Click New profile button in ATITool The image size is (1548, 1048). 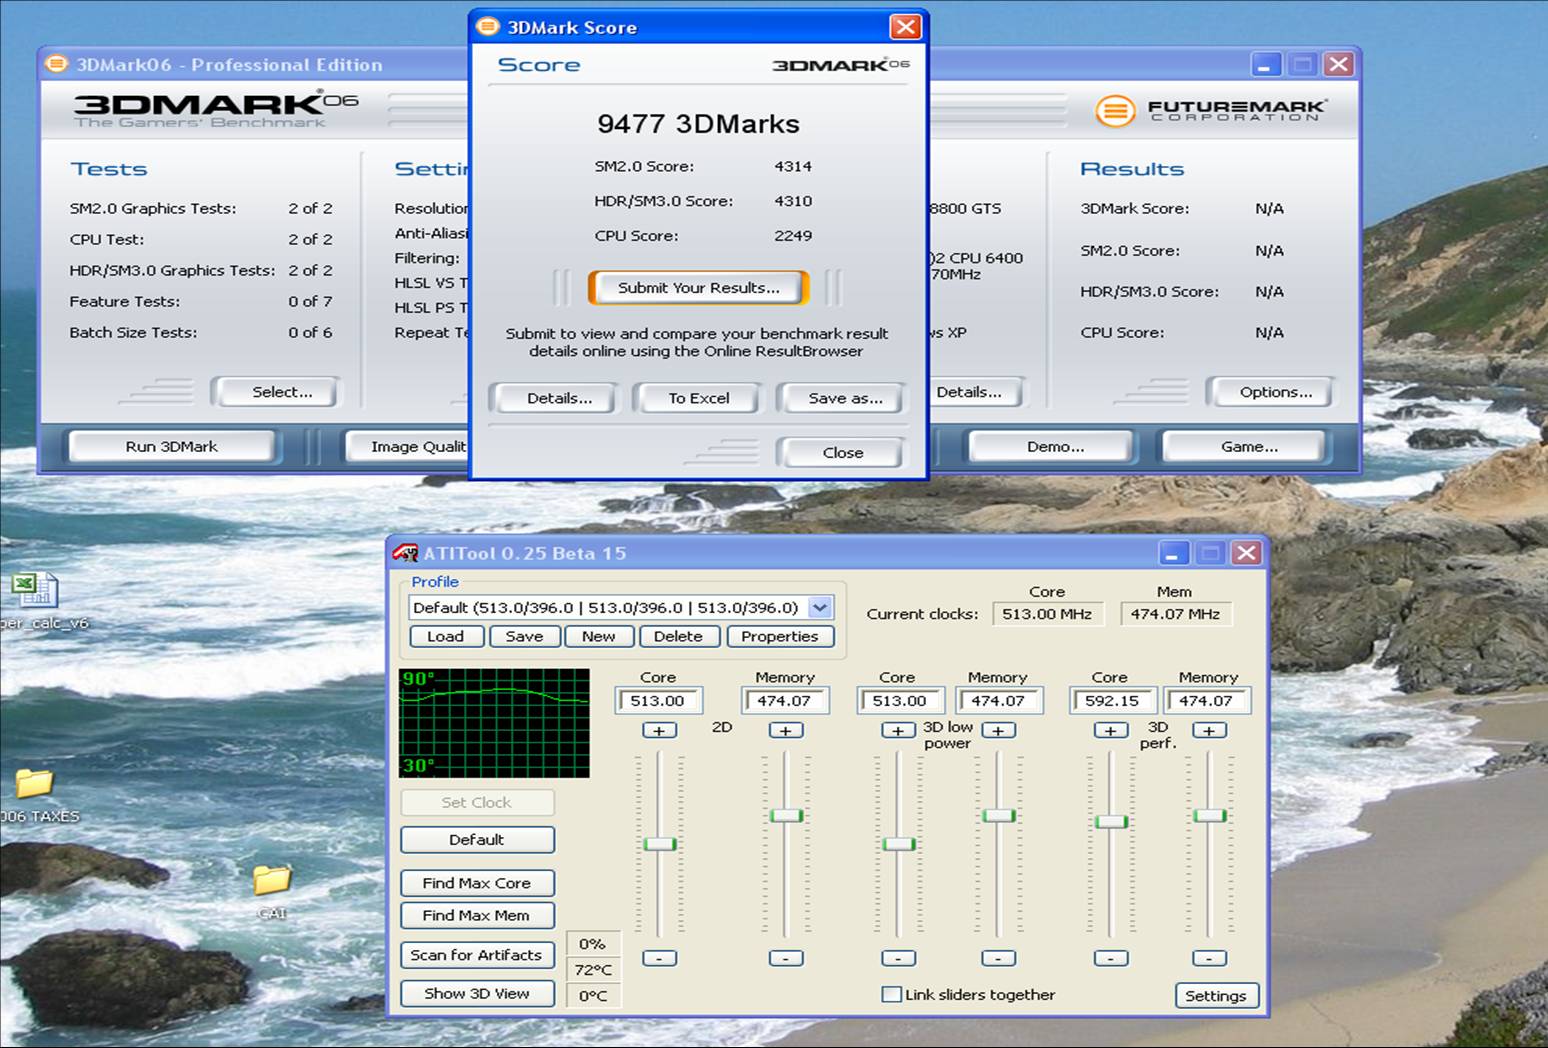[598, 636]
